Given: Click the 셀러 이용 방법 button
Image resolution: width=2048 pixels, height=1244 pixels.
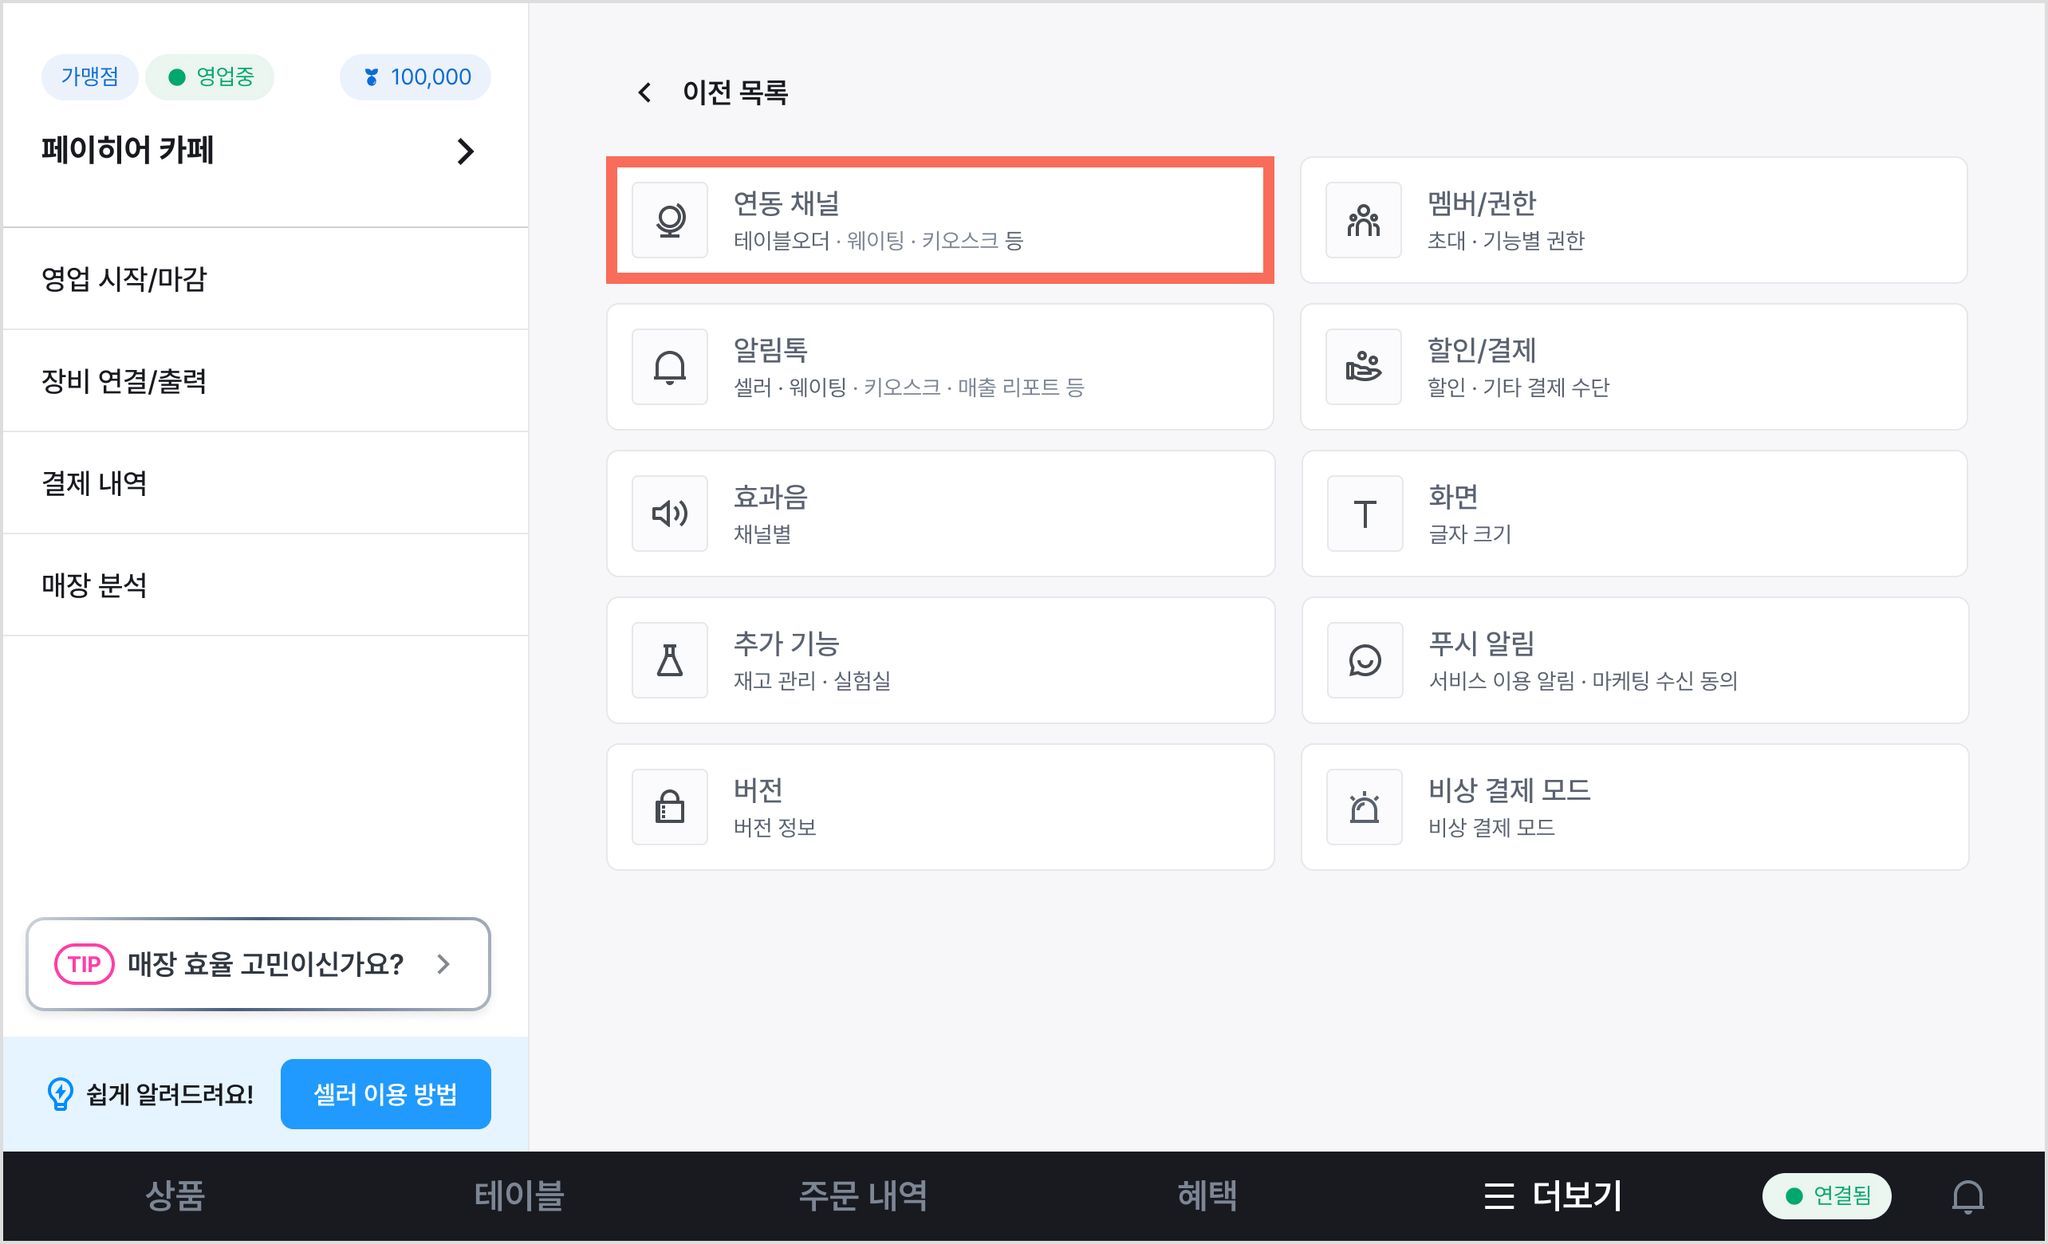Looking at the screenshot, I should (x=385, y=1094).
